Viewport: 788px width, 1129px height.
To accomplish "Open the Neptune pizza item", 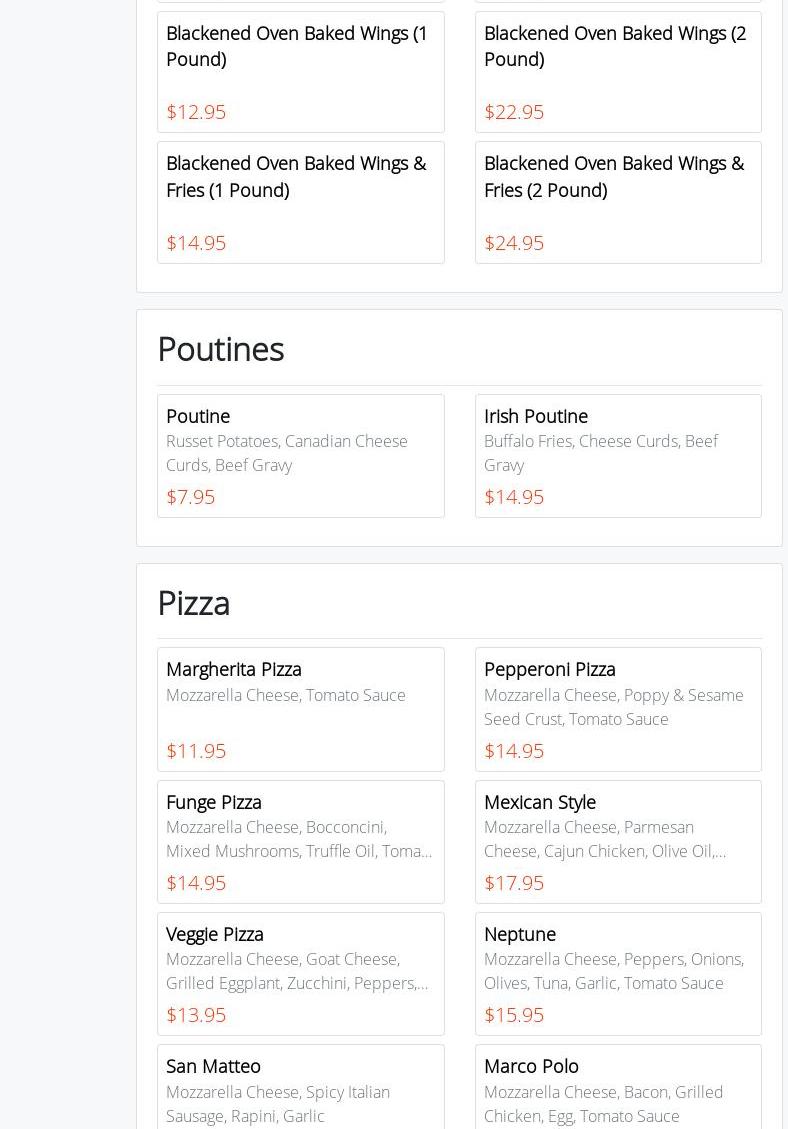I will point(618,973).
